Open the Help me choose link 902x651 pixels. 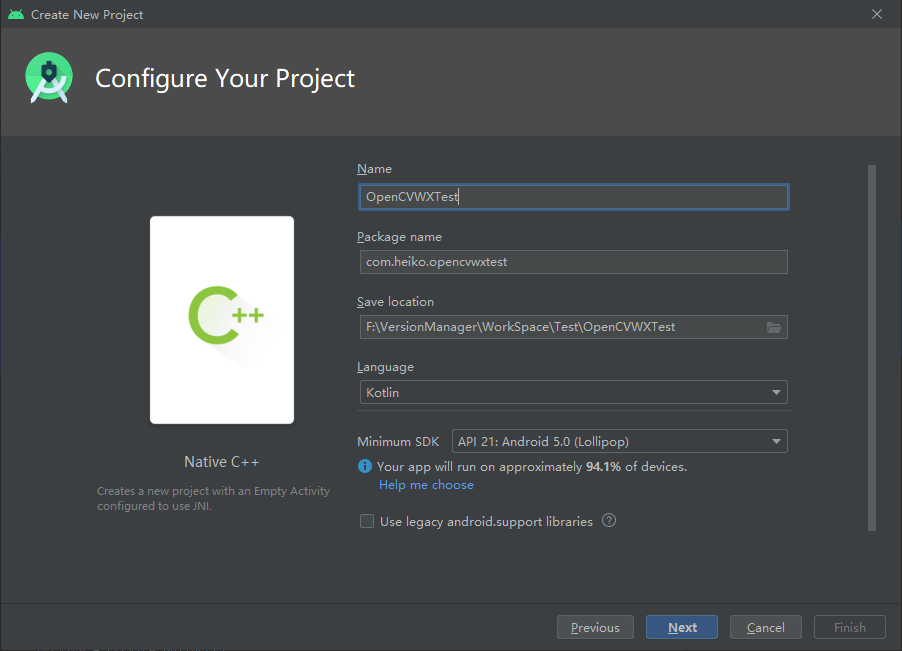click(x=426, y=485)
